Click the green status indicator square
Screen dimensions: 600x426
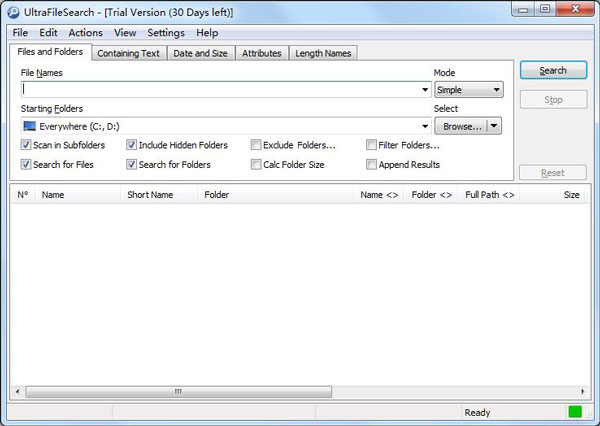[575, 412]
